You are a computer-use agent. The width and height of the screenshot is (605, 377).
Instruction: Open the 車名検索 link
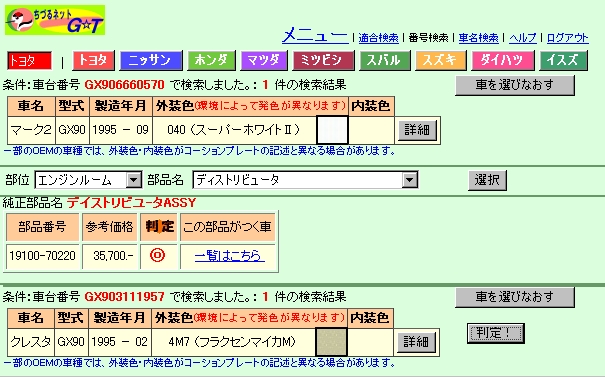pos(478,38)
